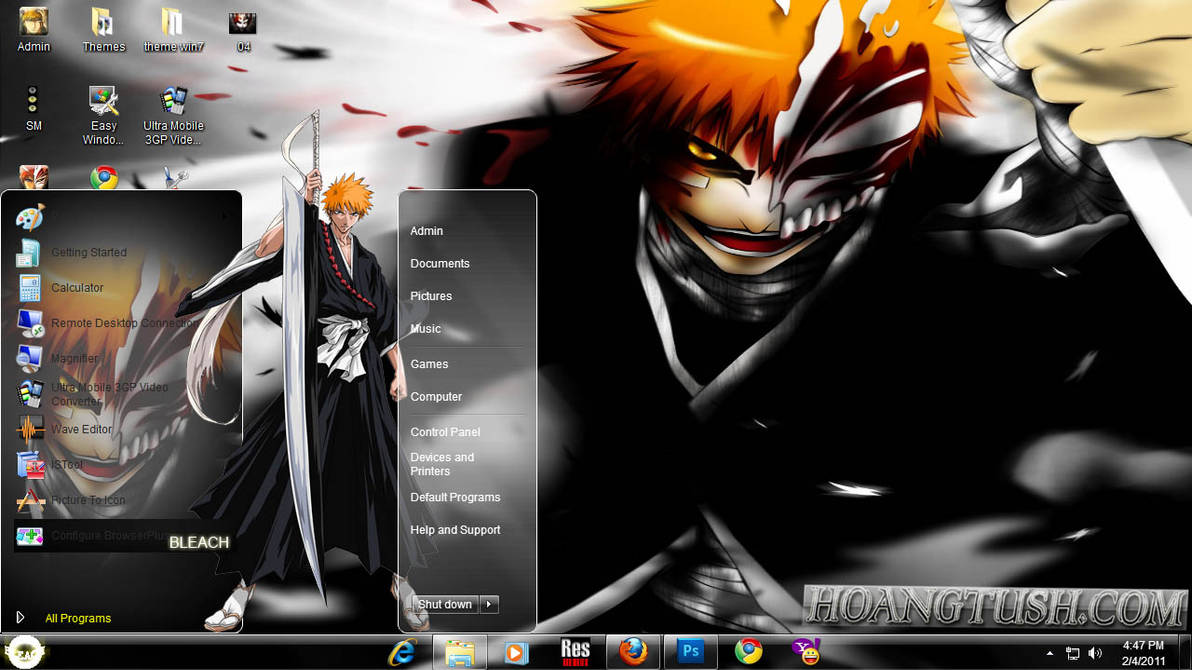Open Photoshop from the taskbar
This screenshot has width=1192, height=670.
(x=690, y=651)
